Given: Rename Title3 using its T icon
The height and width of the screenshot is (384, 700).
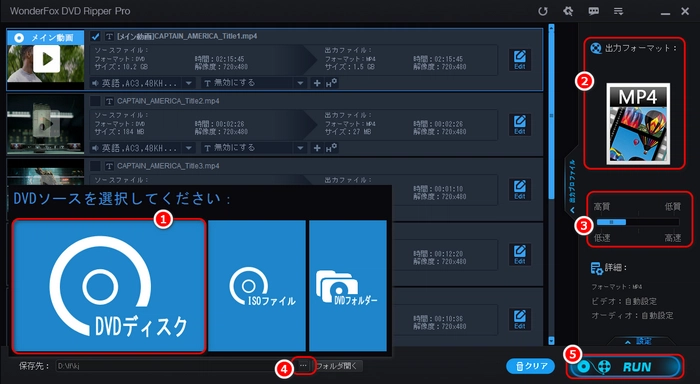Looking at the screenshot, I should pos(109,166).
